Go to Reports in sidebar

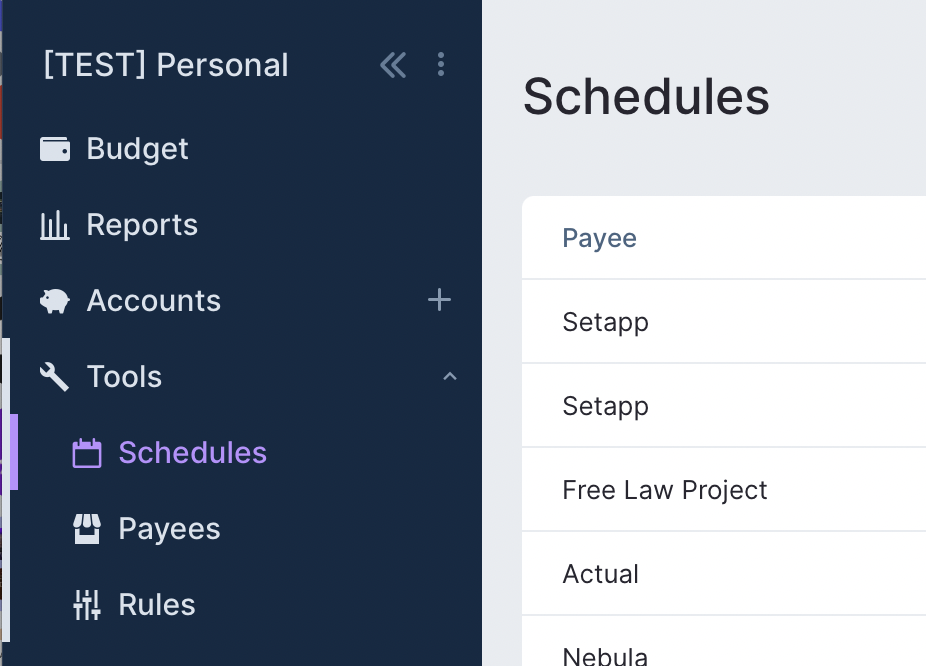[x=142, y=225]
